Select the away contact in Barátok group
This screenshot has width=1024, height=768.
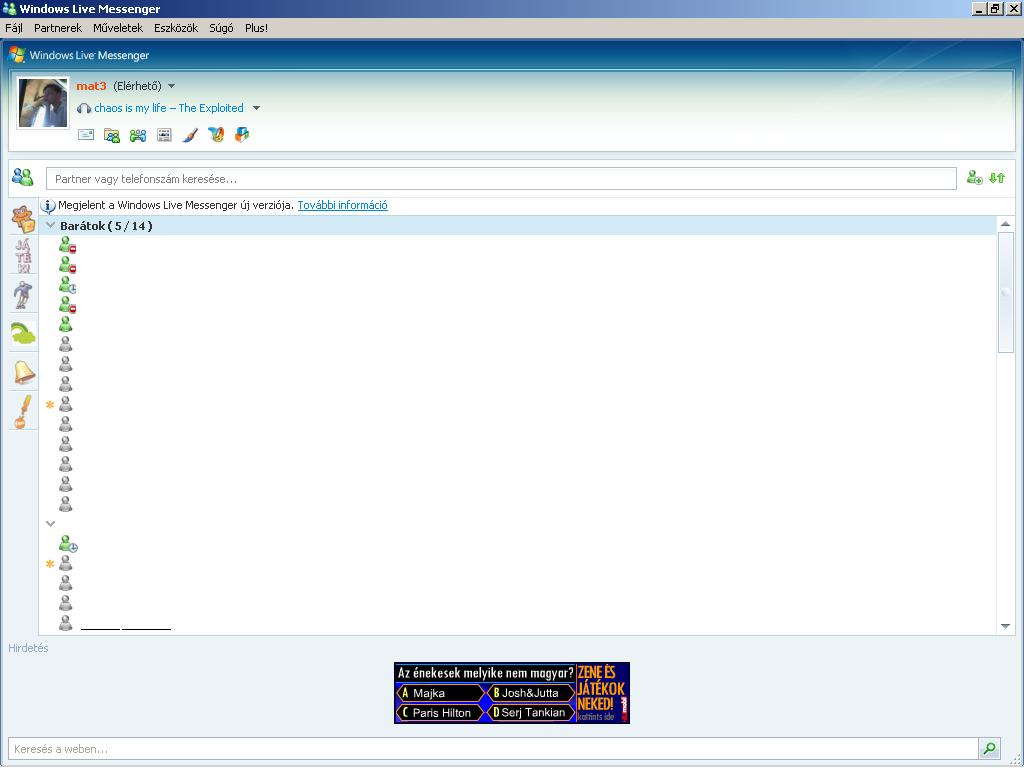pyautogui.click(x=67, y=285)
